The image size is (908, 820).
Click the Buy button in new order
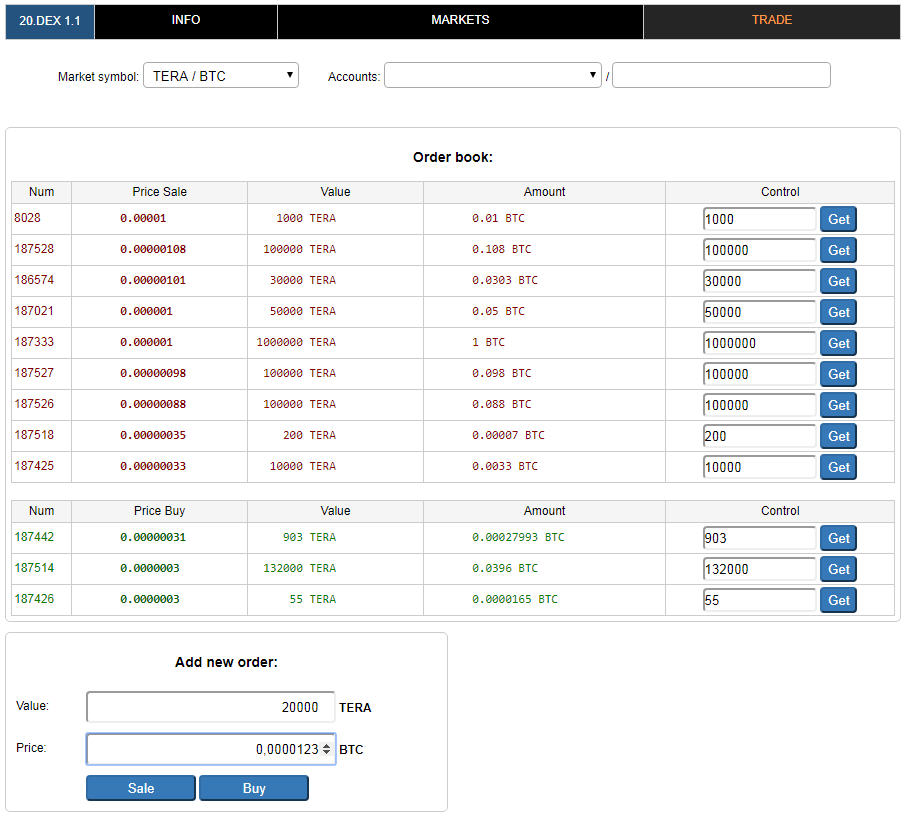(x=254, y=788)
